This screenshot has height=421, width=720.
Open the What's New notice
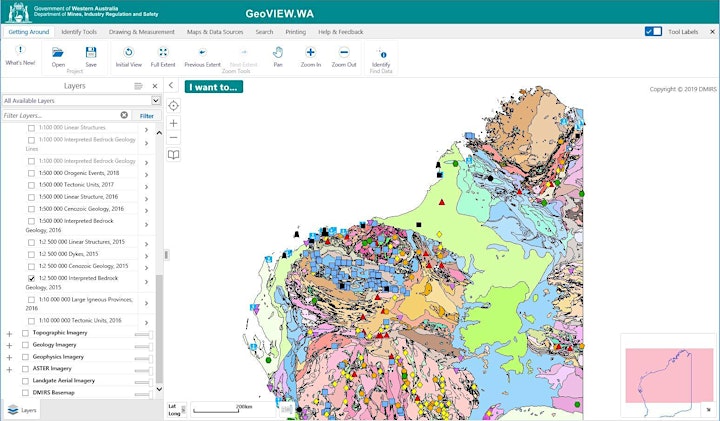20,55
